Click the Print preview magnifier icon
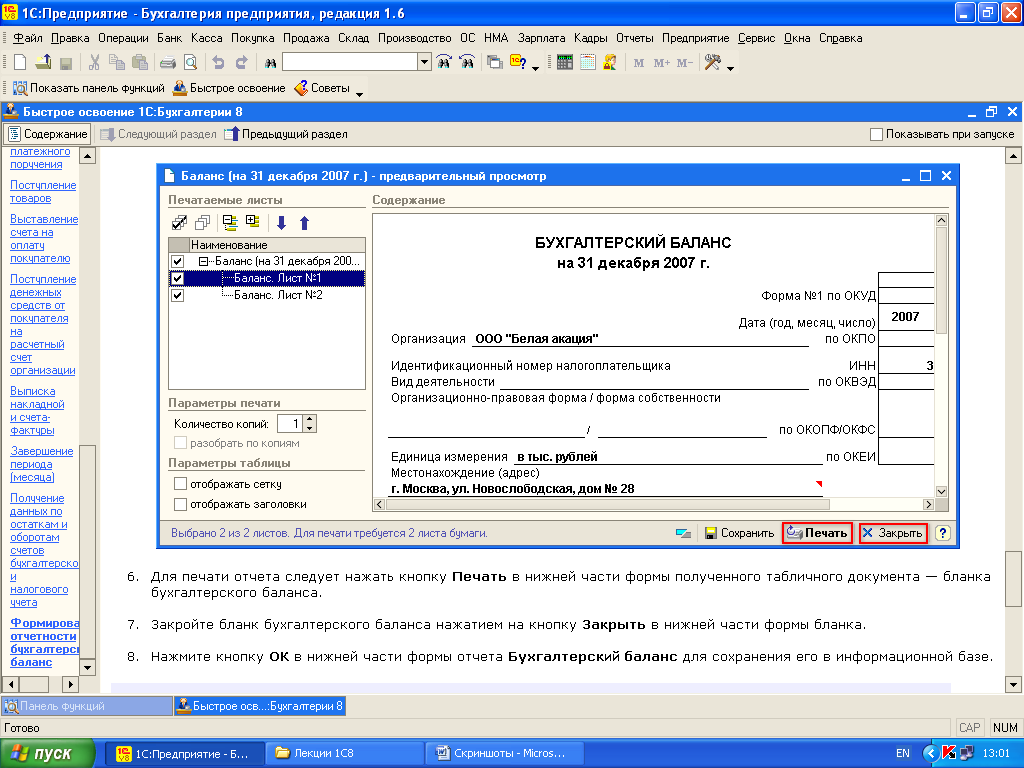The image size is (1024, 768). click(190, 63)
